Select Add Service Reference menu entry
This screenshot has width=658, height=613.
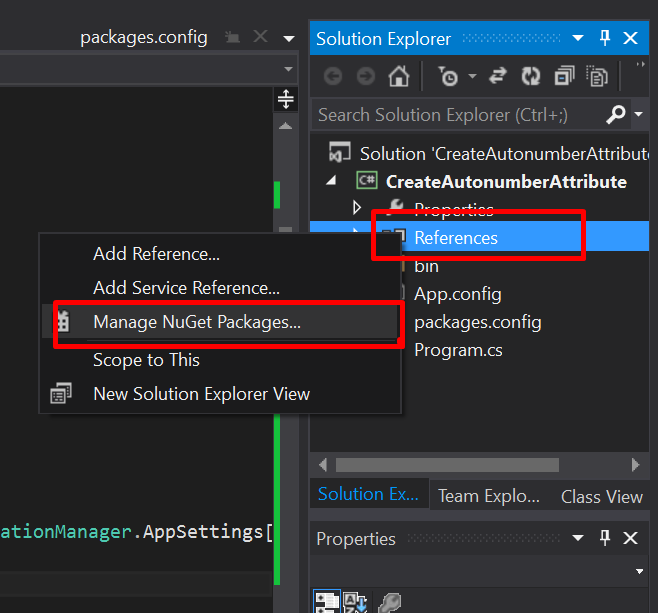coord(186,288)
